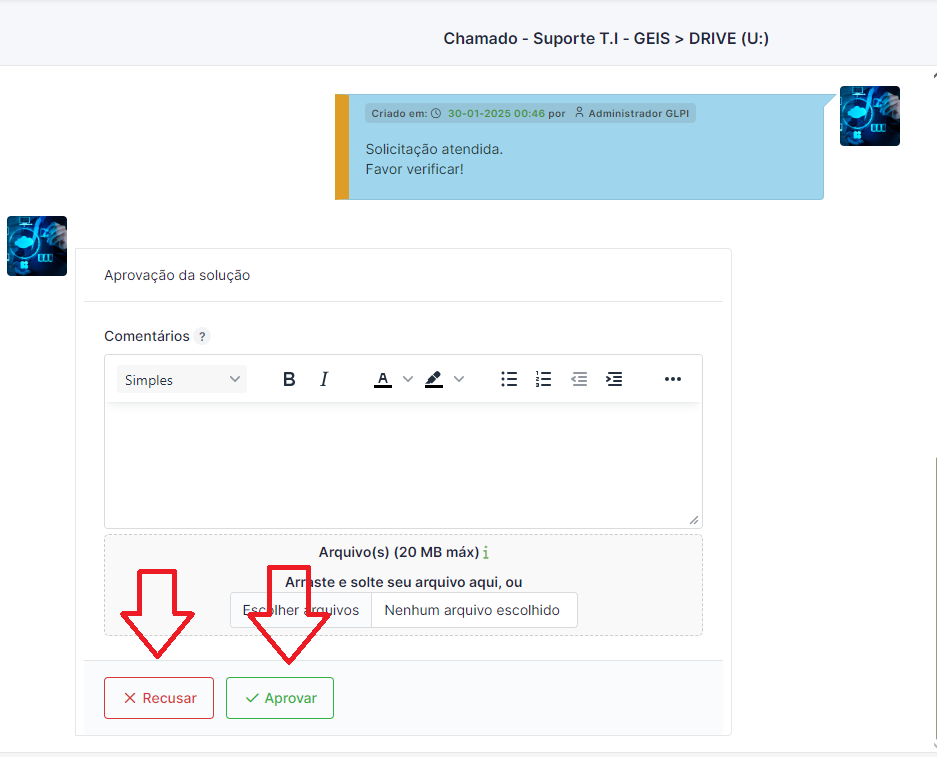The image size is (937, 757).
Task: Click the Comentários help question mark icon
Action: tap(202, 337)
